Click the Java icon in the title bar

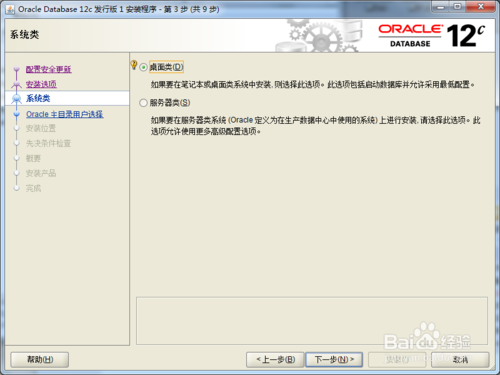tap(10, 9)
